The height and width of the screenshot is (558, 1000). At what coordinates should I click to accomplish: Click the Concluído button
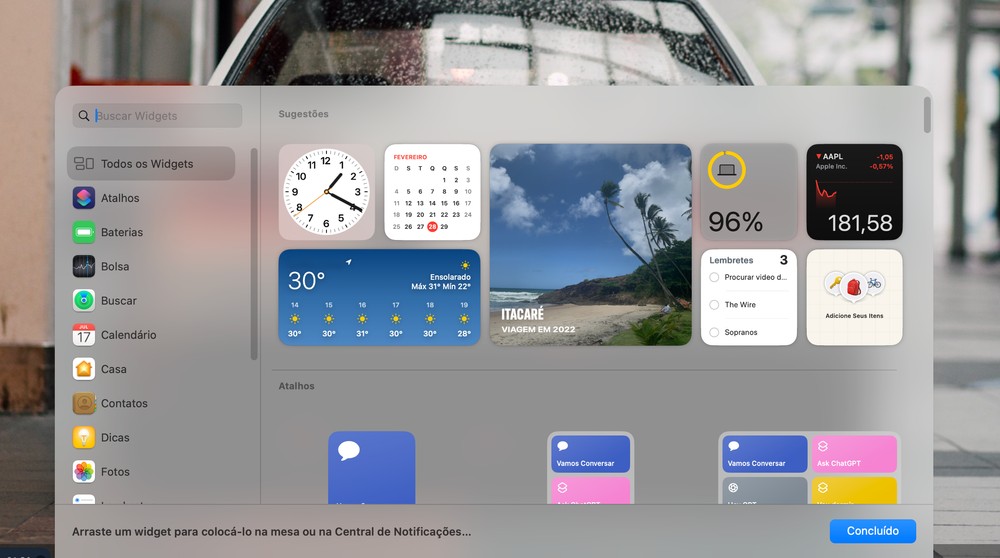point(872,531)
